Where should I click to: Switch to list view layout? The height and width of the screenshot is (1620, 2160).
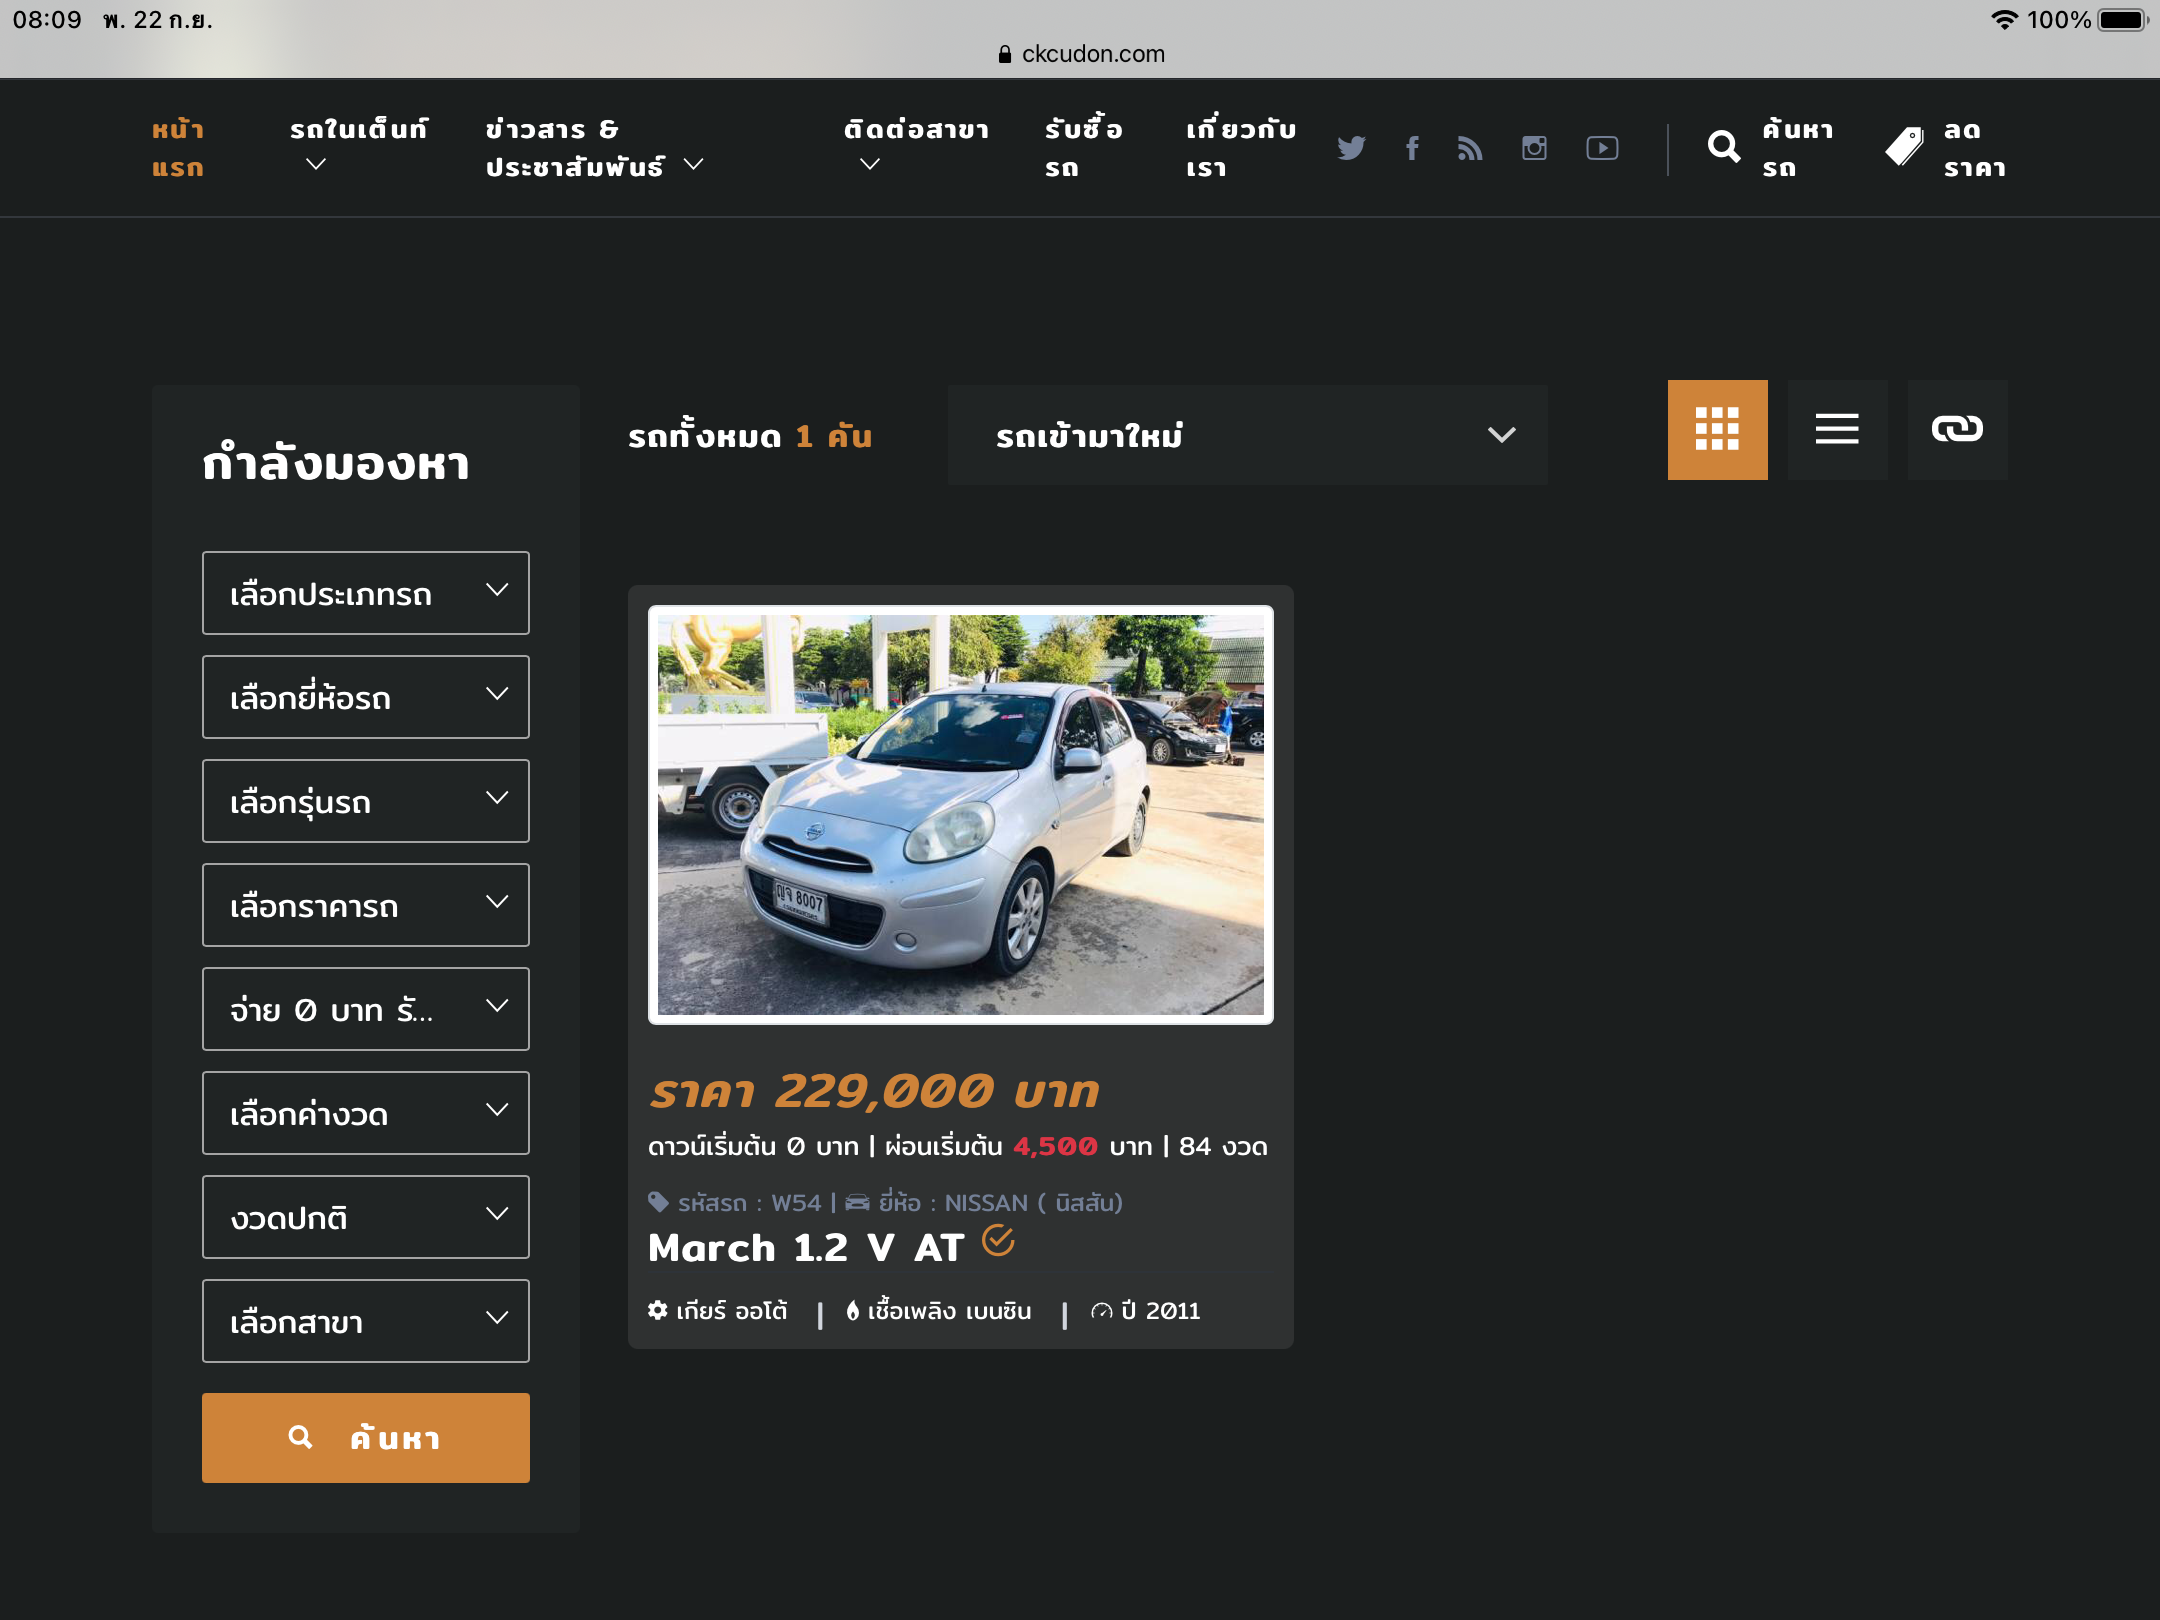1837,430
